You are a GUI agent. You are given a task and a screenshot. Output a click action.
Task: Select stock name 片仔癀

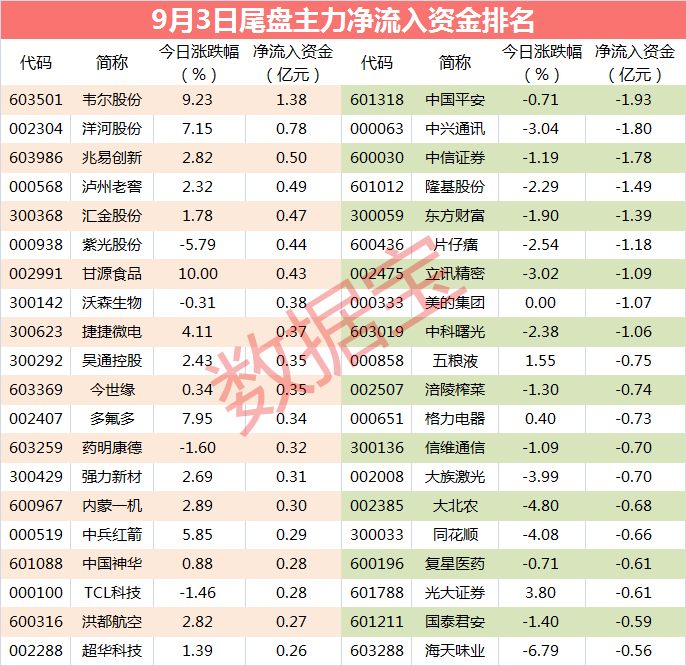coord(455,245)
